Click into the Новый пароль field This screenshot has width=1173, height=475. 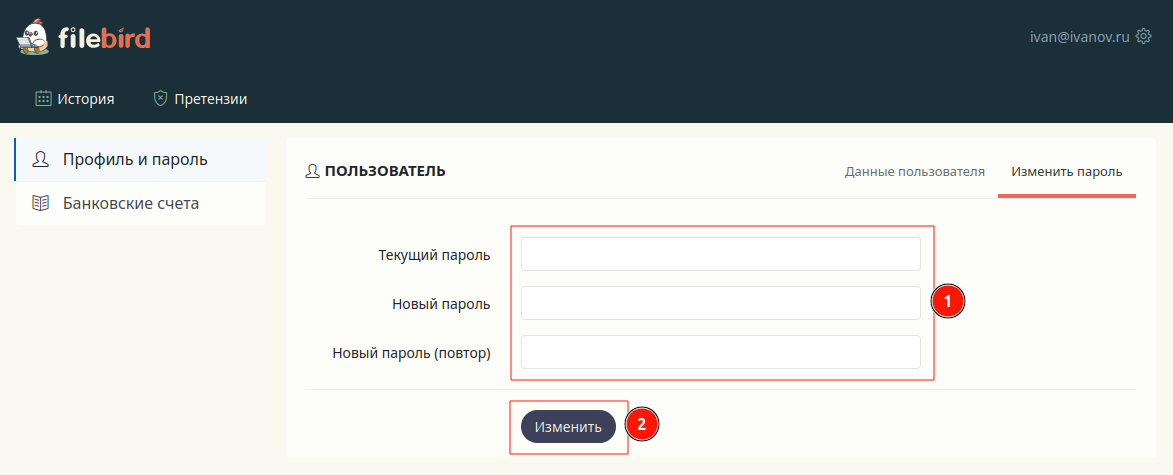(720, 303)
